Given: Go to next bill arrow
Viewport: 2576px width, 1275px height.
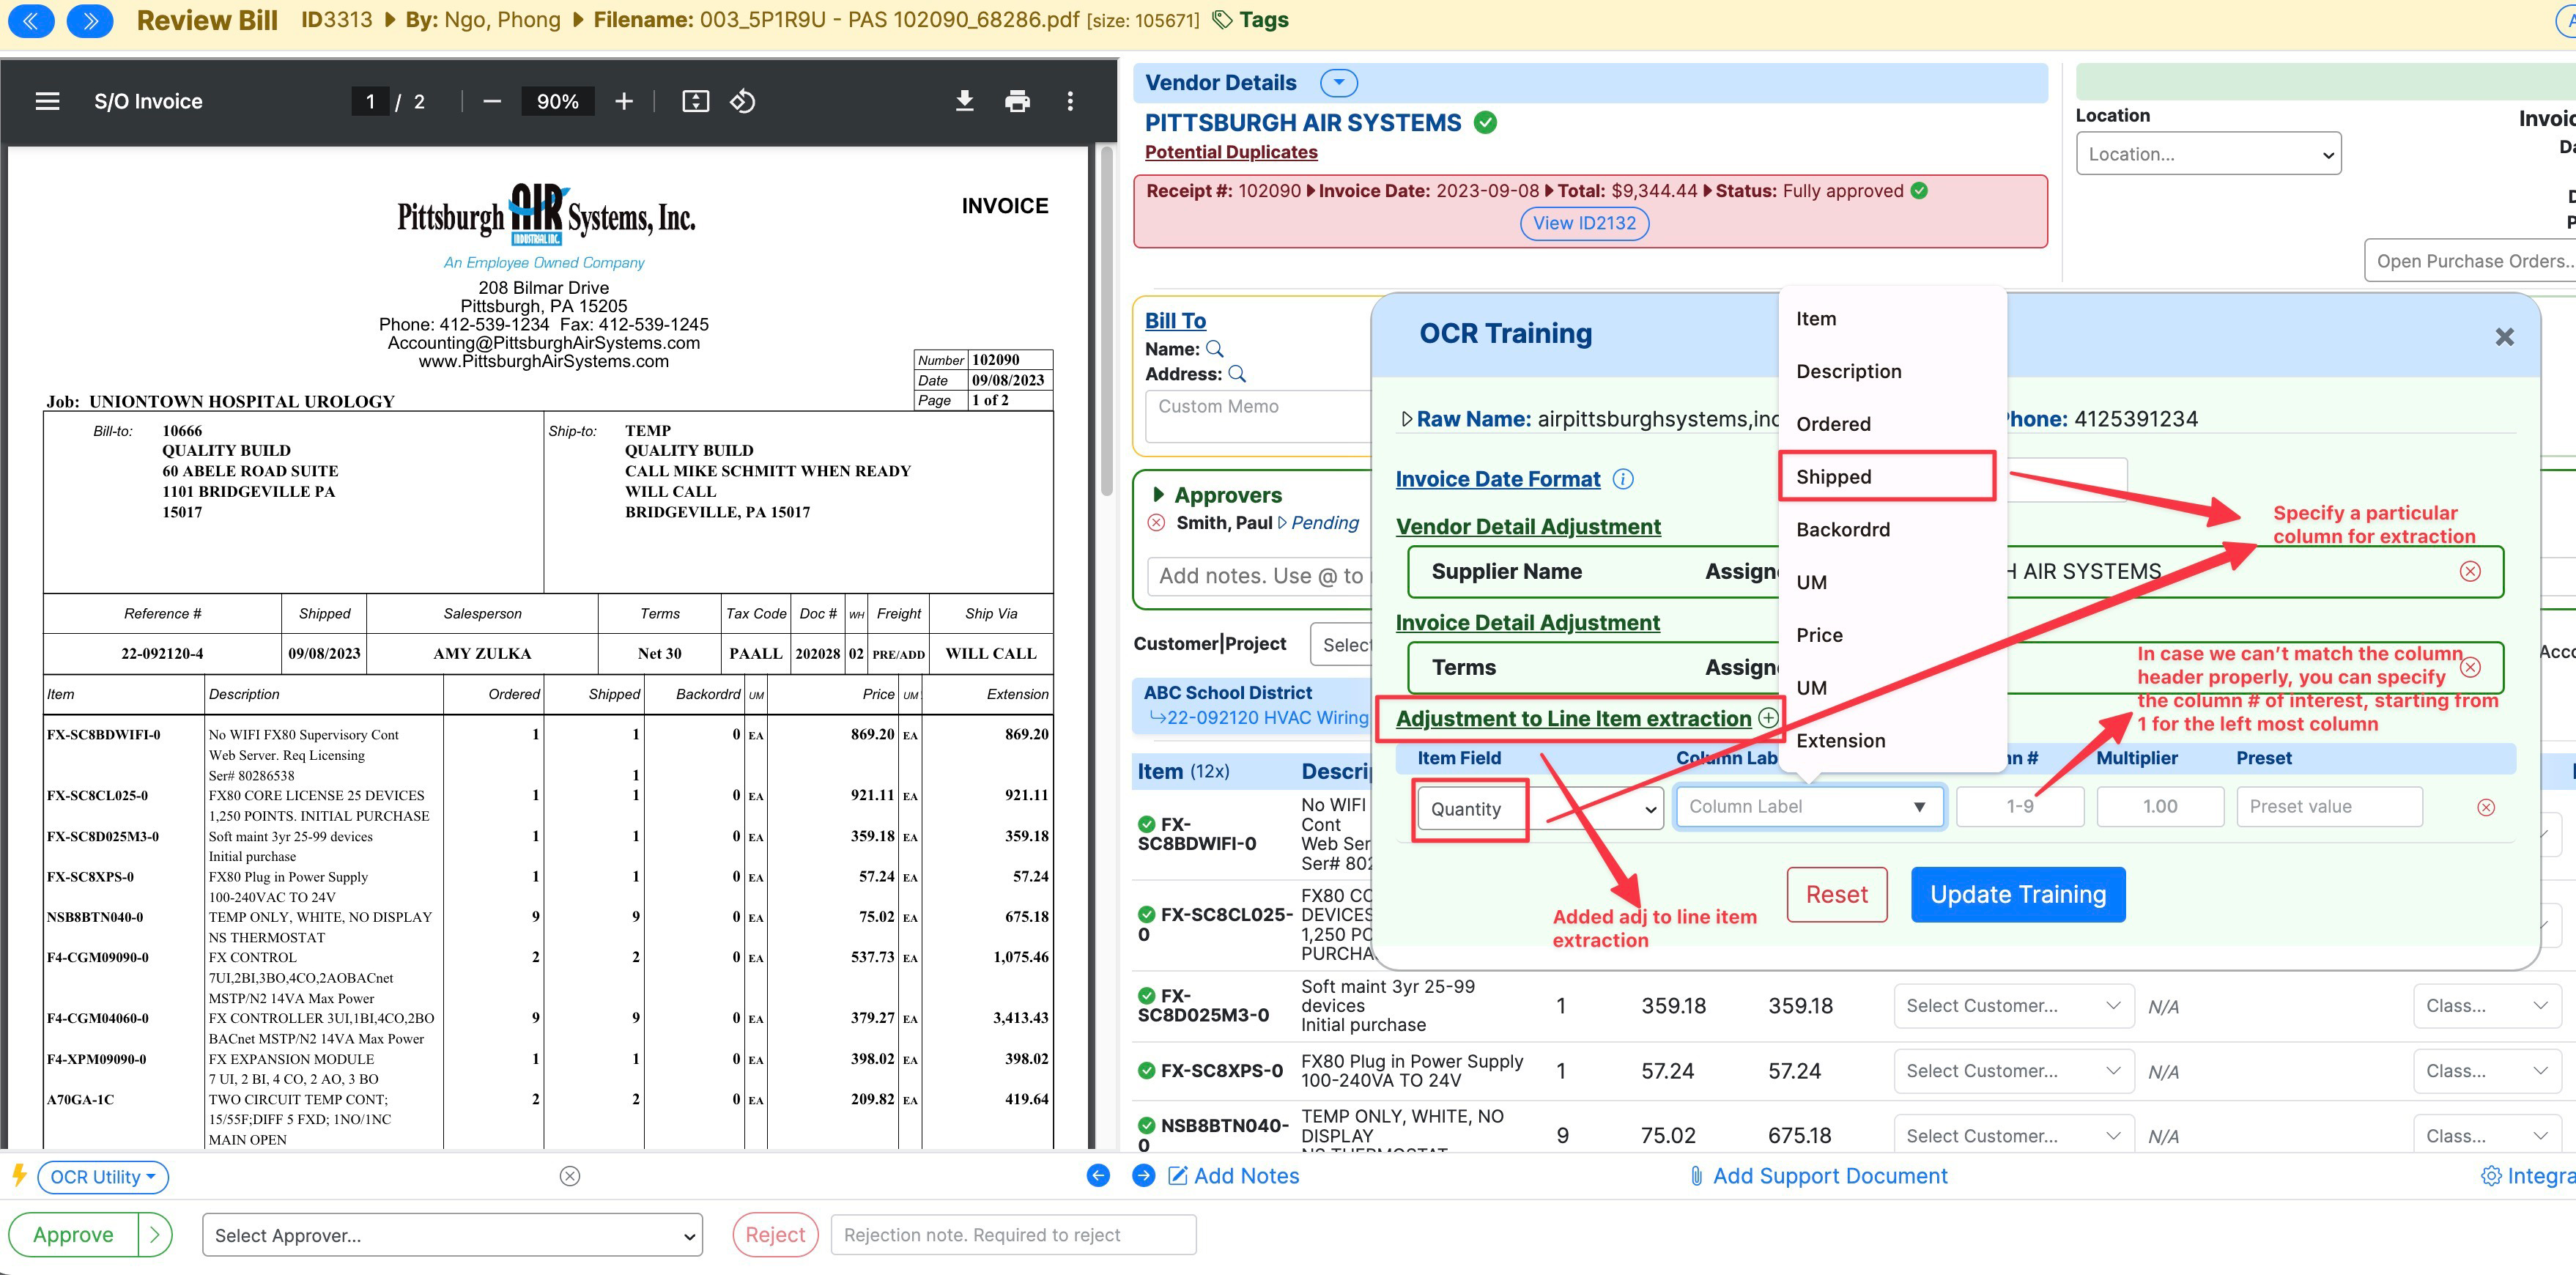Looking at the screenshot, I should 90,20.
